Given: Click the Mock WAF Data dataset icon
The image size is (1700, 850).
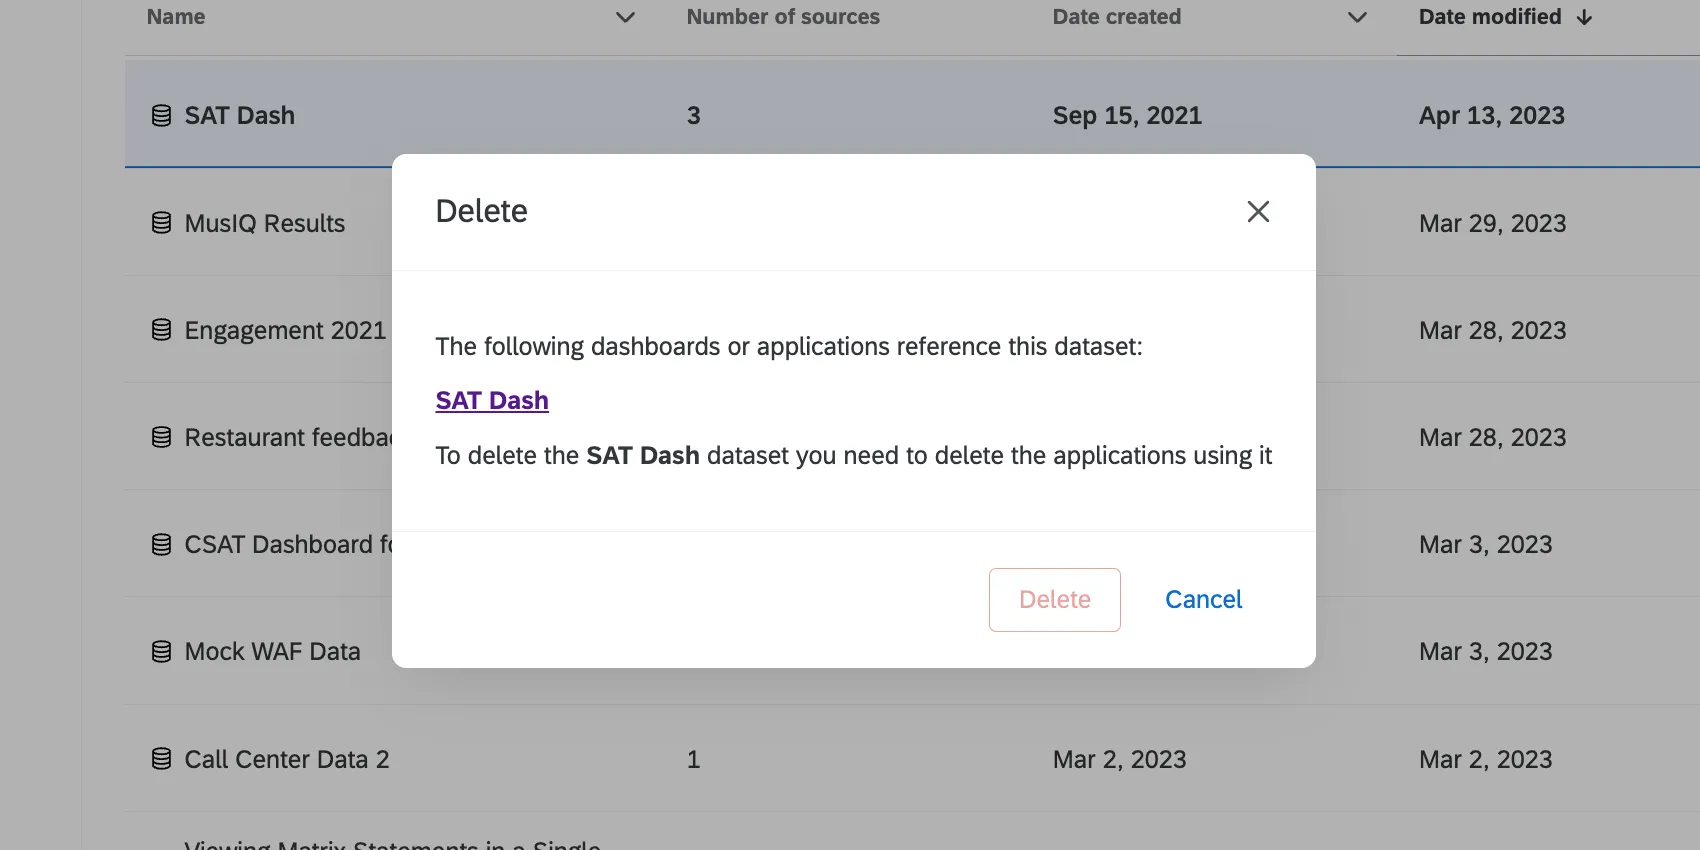Looking at the screenshot, I should (x=161, y=652).
